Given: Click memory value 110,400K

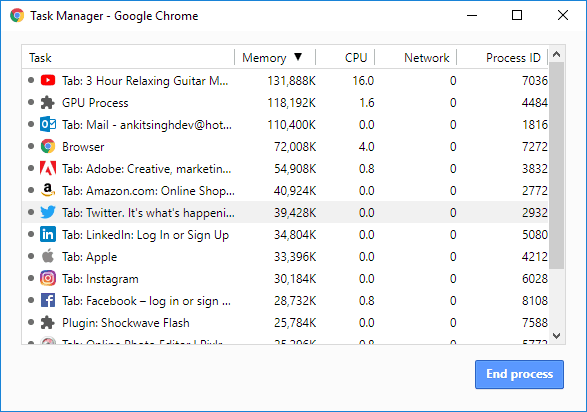Looking at the screenshot, I should tap(291, 125).
